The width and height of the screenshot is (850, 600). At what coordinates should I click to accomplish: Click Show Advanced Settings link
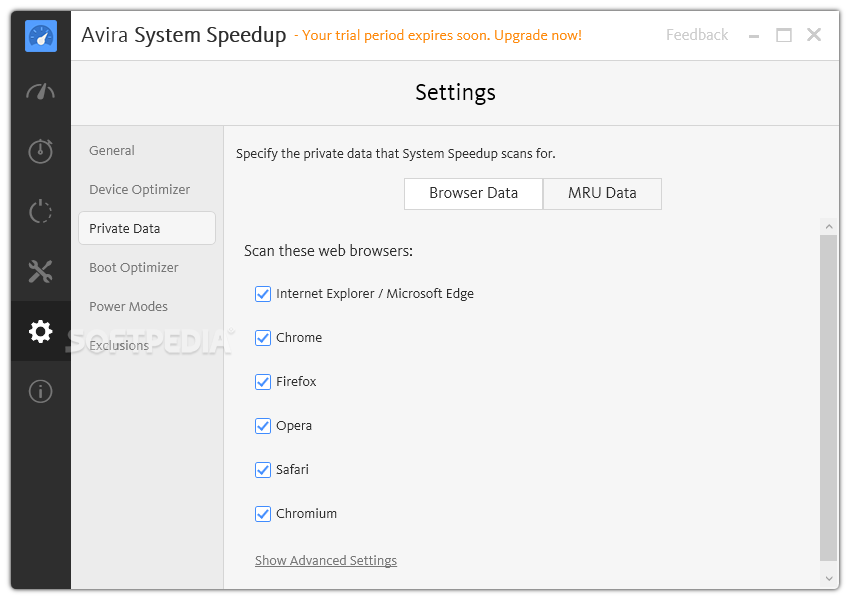326,560
